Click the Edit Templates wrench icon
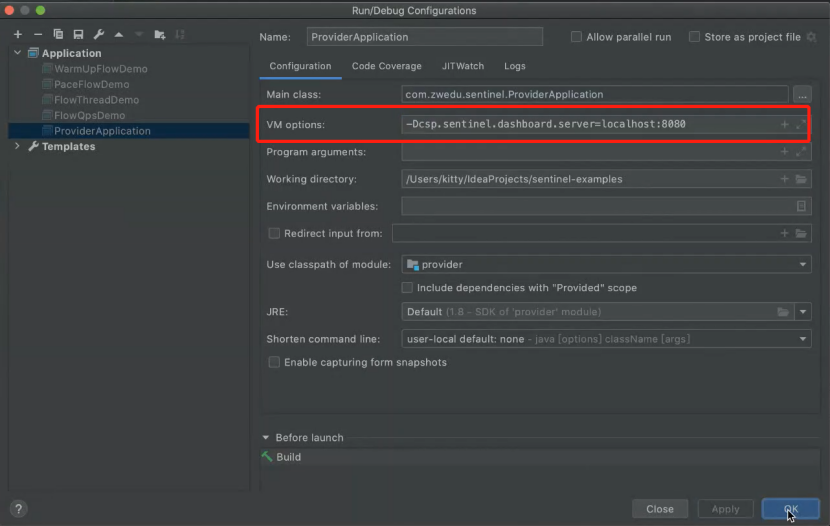This screenshot has width=830, height=526. [99, 35]
